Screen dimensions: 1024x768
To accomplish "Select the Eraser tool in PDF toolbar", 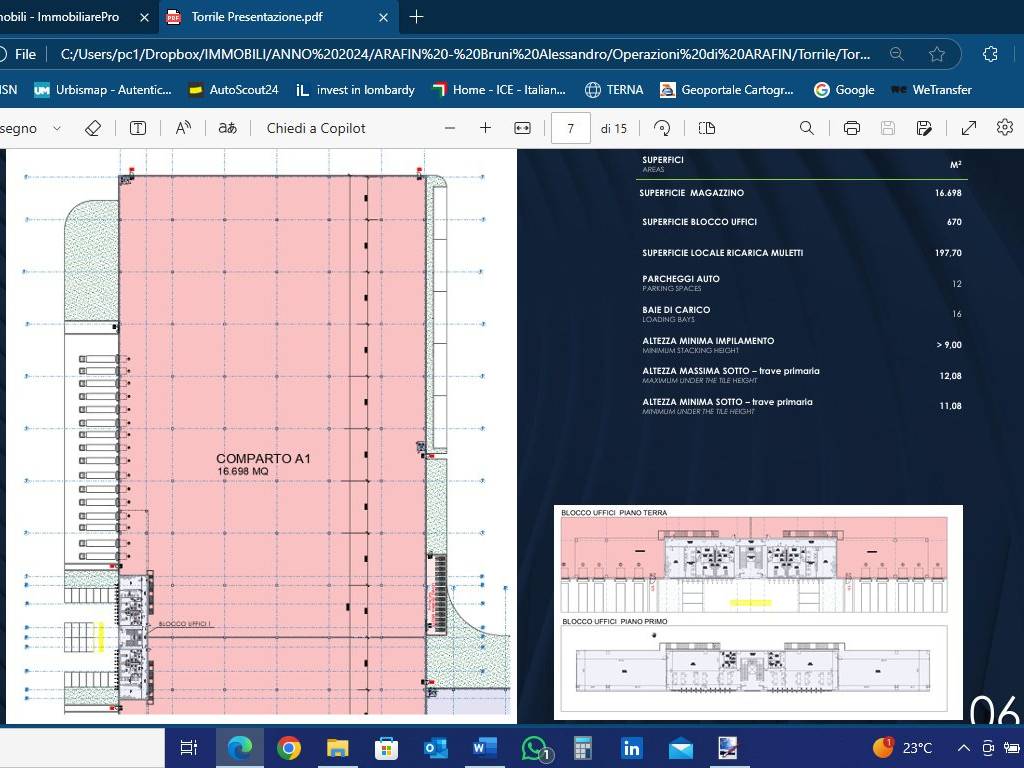I will click(93, 128).
